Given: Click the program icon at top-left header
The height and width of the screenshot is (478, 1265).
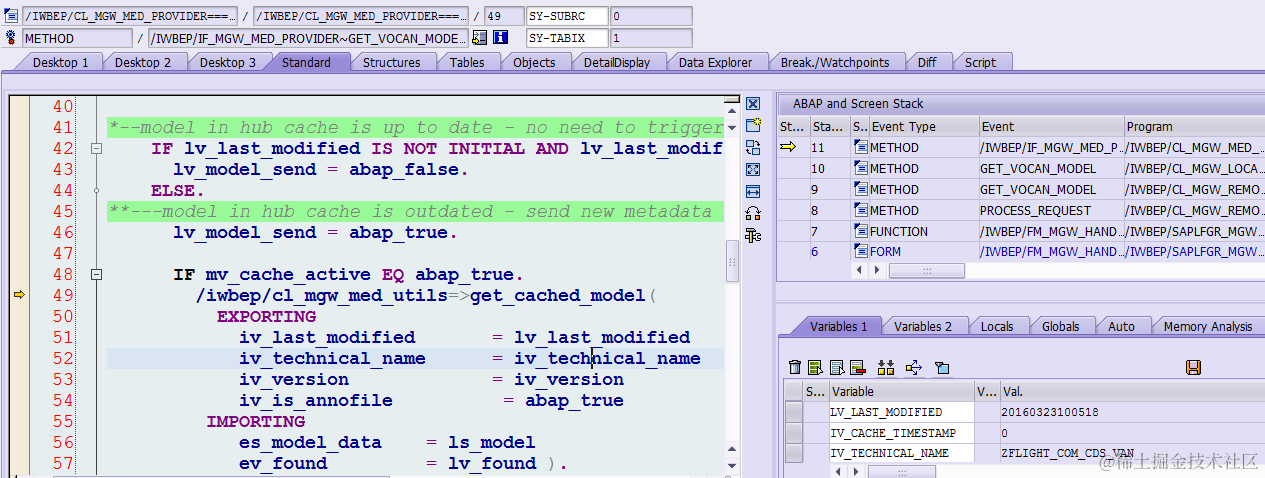Looking at the screenshot, I should coord(11,16).
